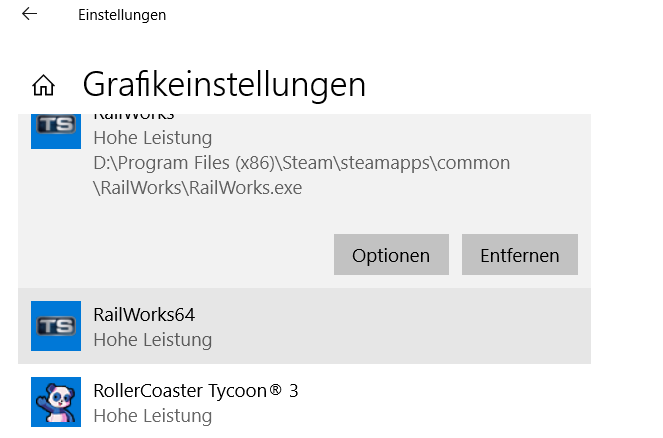Collapse the expanded RailWorks entry panel

tap(304, 201)
